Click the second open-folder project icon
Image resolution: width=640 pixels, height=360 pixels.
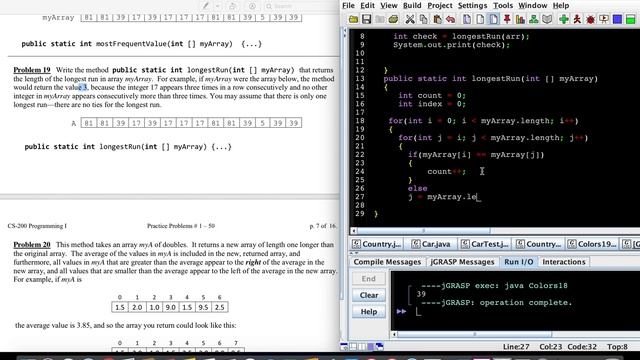click(393, 19)
